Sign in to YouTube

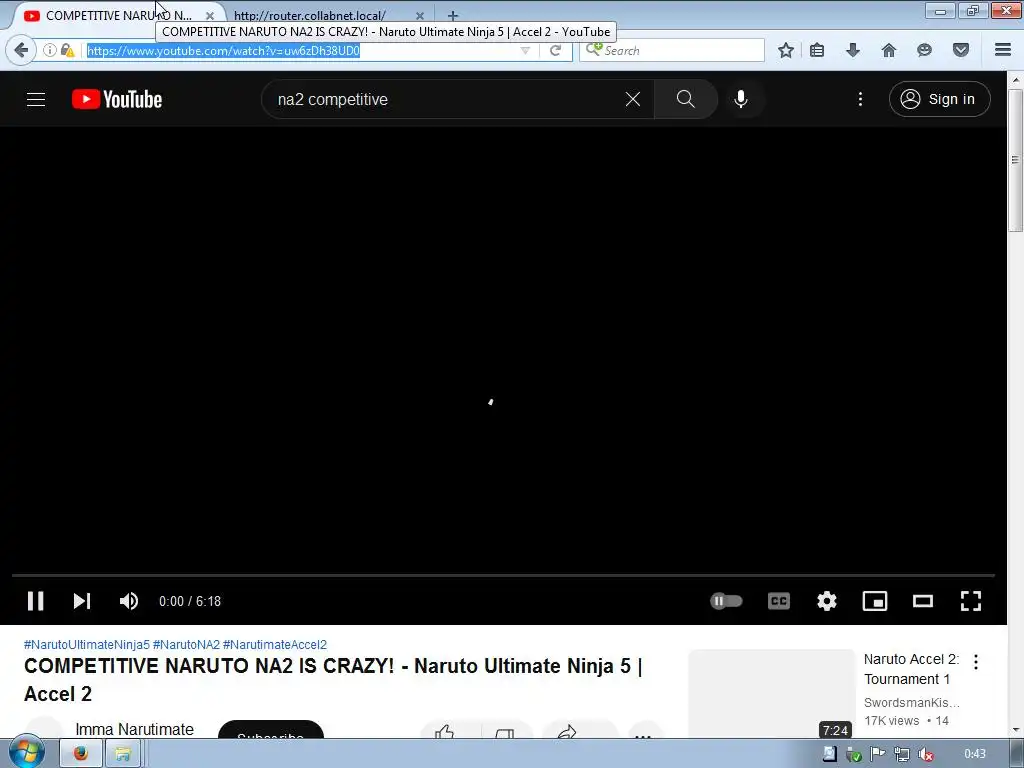pyautogui.click(x=939, y=99)
